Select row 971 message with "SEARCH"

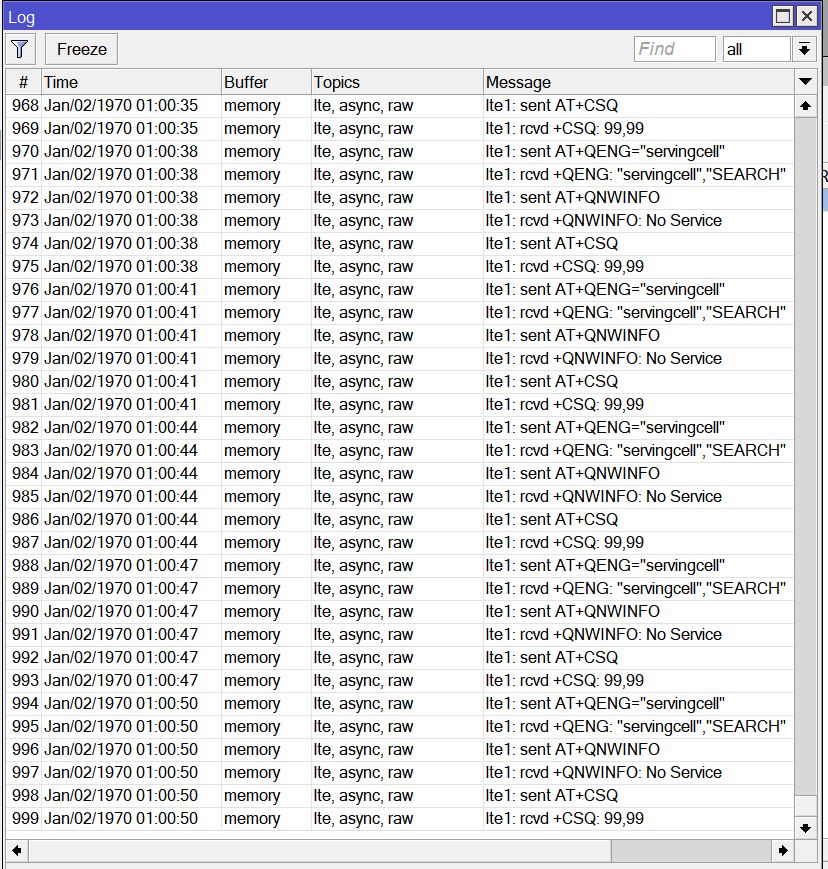tap(636, 175)
